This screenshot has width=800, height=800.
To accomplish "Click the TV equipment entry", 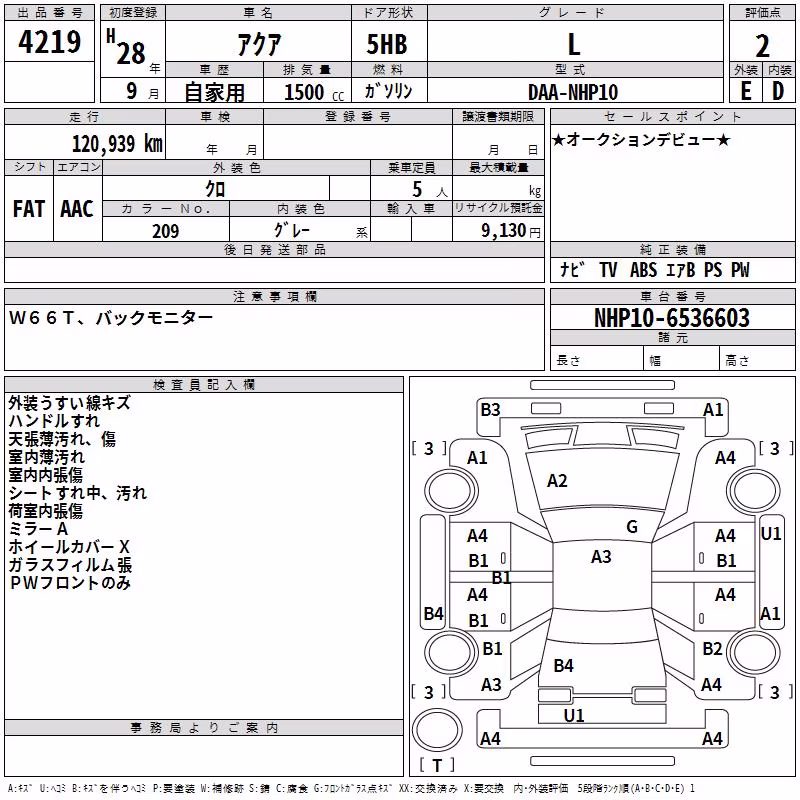I will point(608,270).
